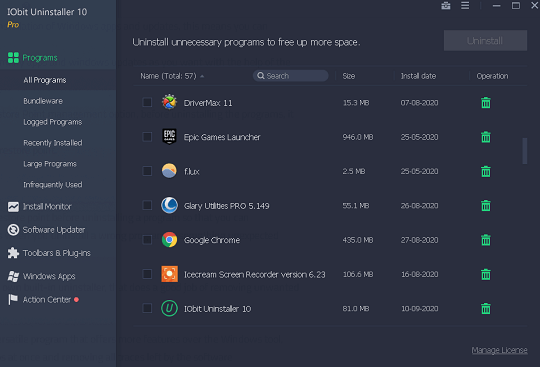Click the Glary Utilities crescent icon
The image size is (540, 367).
coord(169,205)
